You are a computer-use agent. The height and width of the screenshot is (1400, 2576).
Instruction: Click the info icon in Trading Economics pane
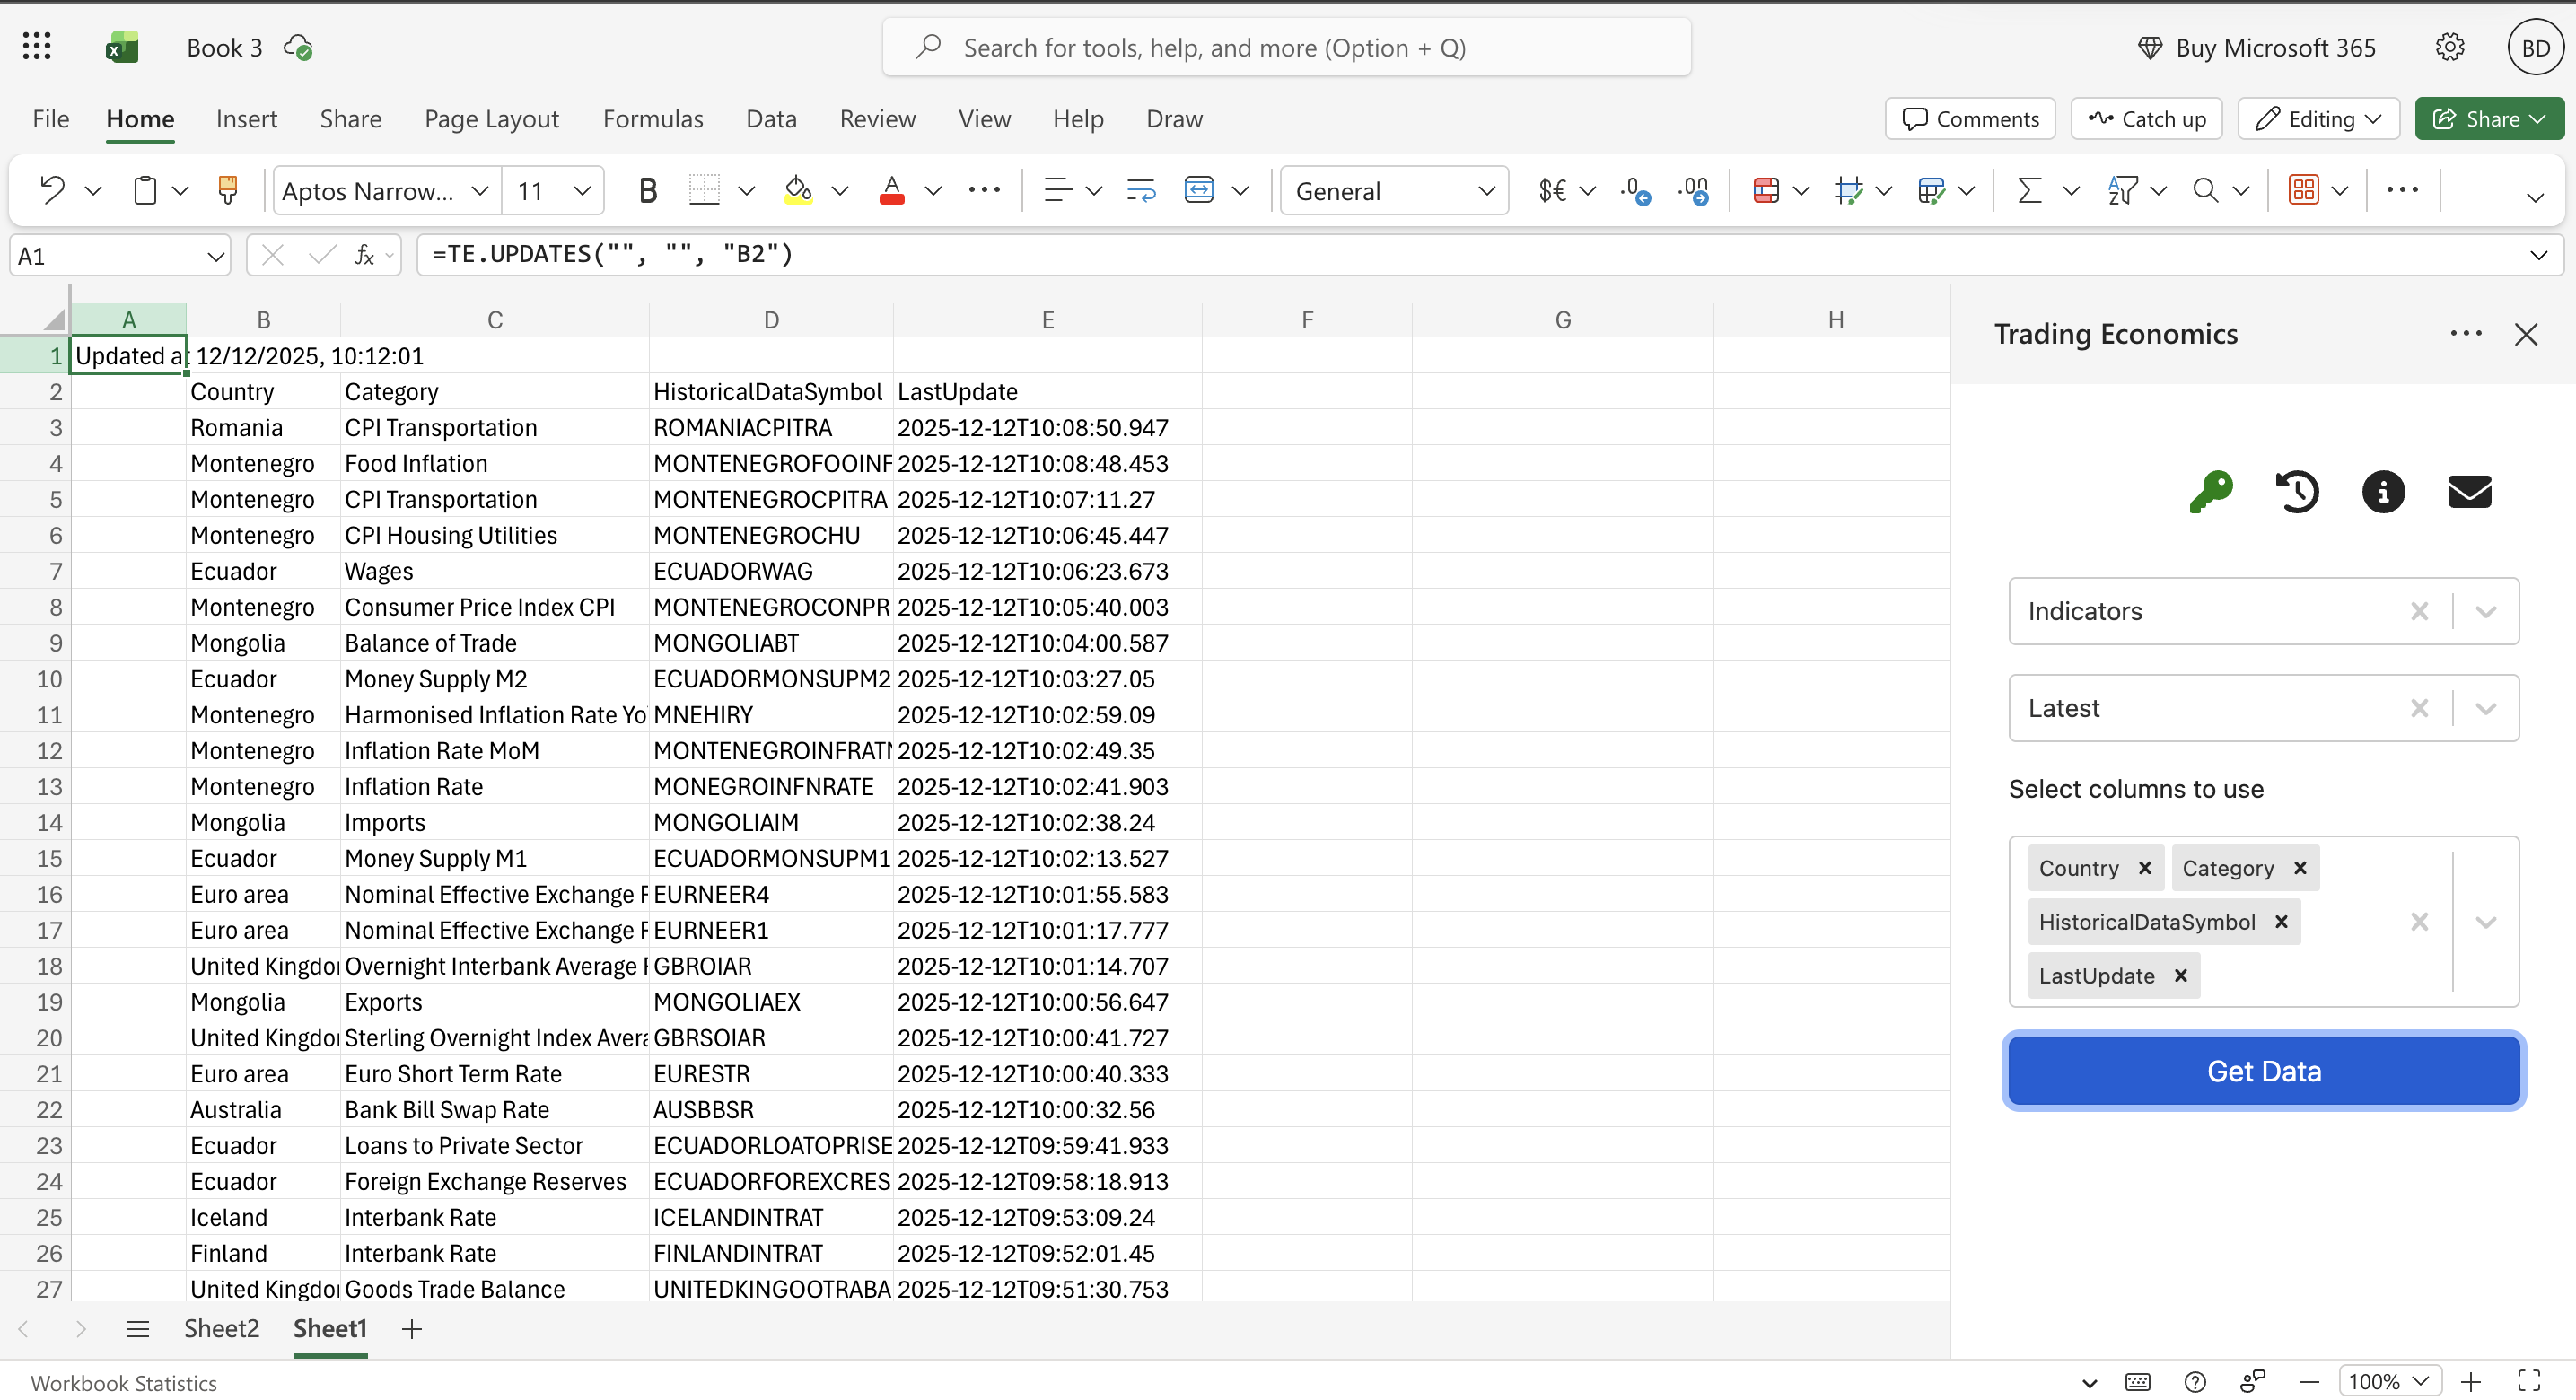tap(2383, 491)
